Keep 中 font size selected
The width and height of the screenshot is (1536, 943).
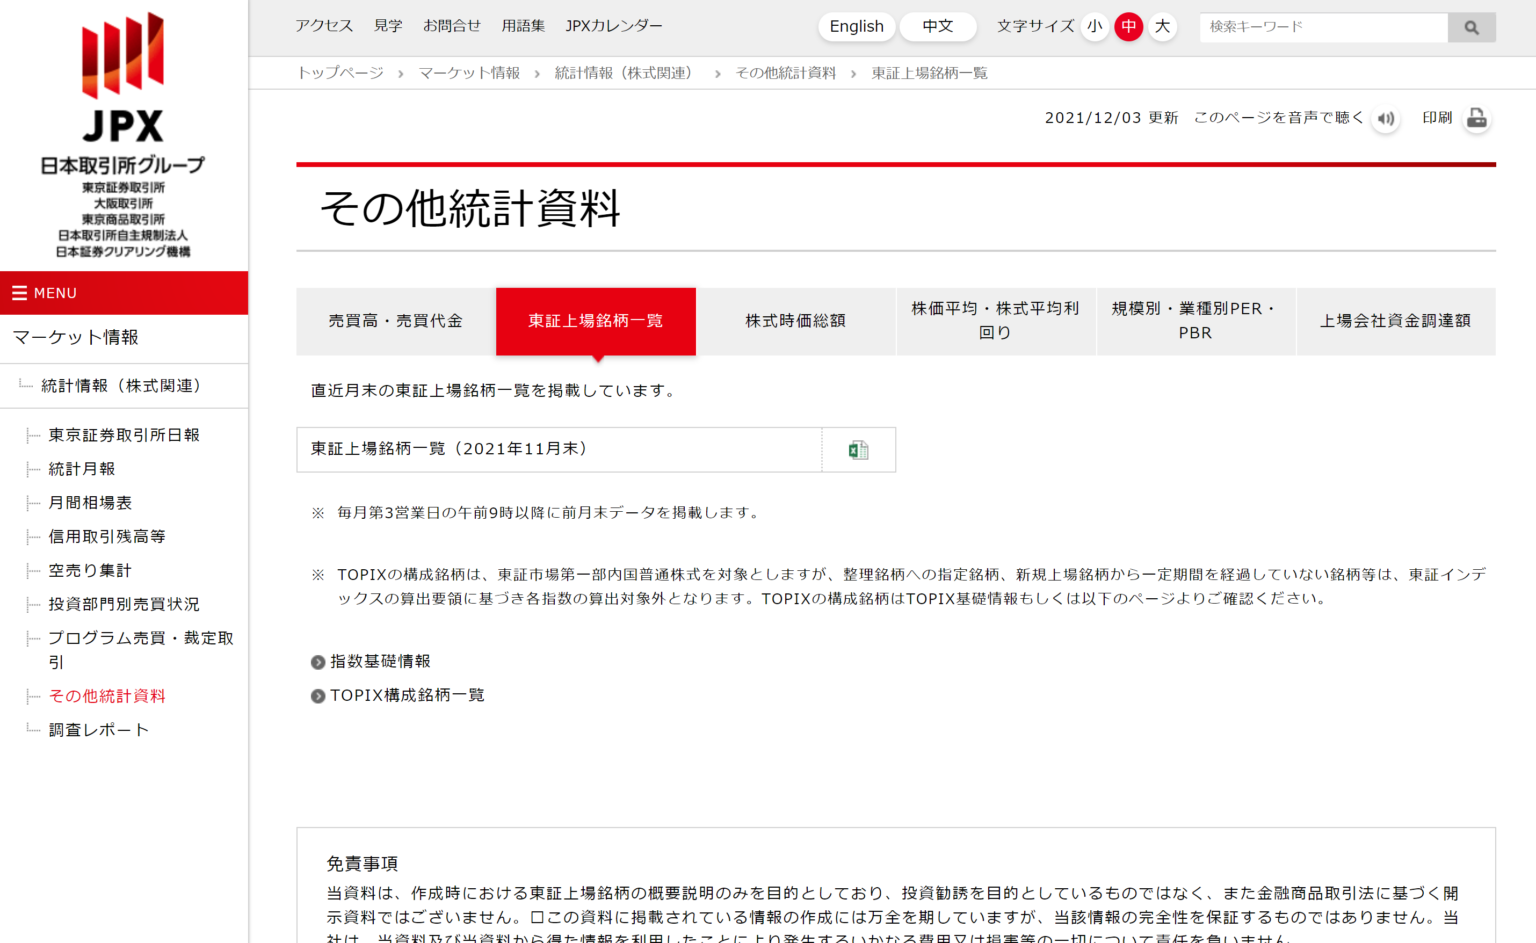1129,27
